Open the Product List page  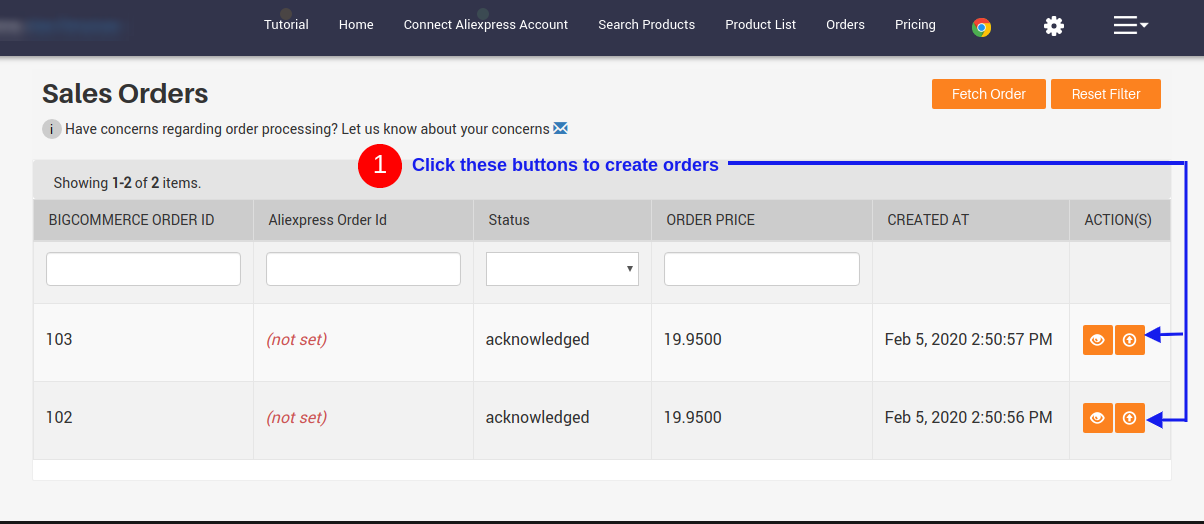760,25
